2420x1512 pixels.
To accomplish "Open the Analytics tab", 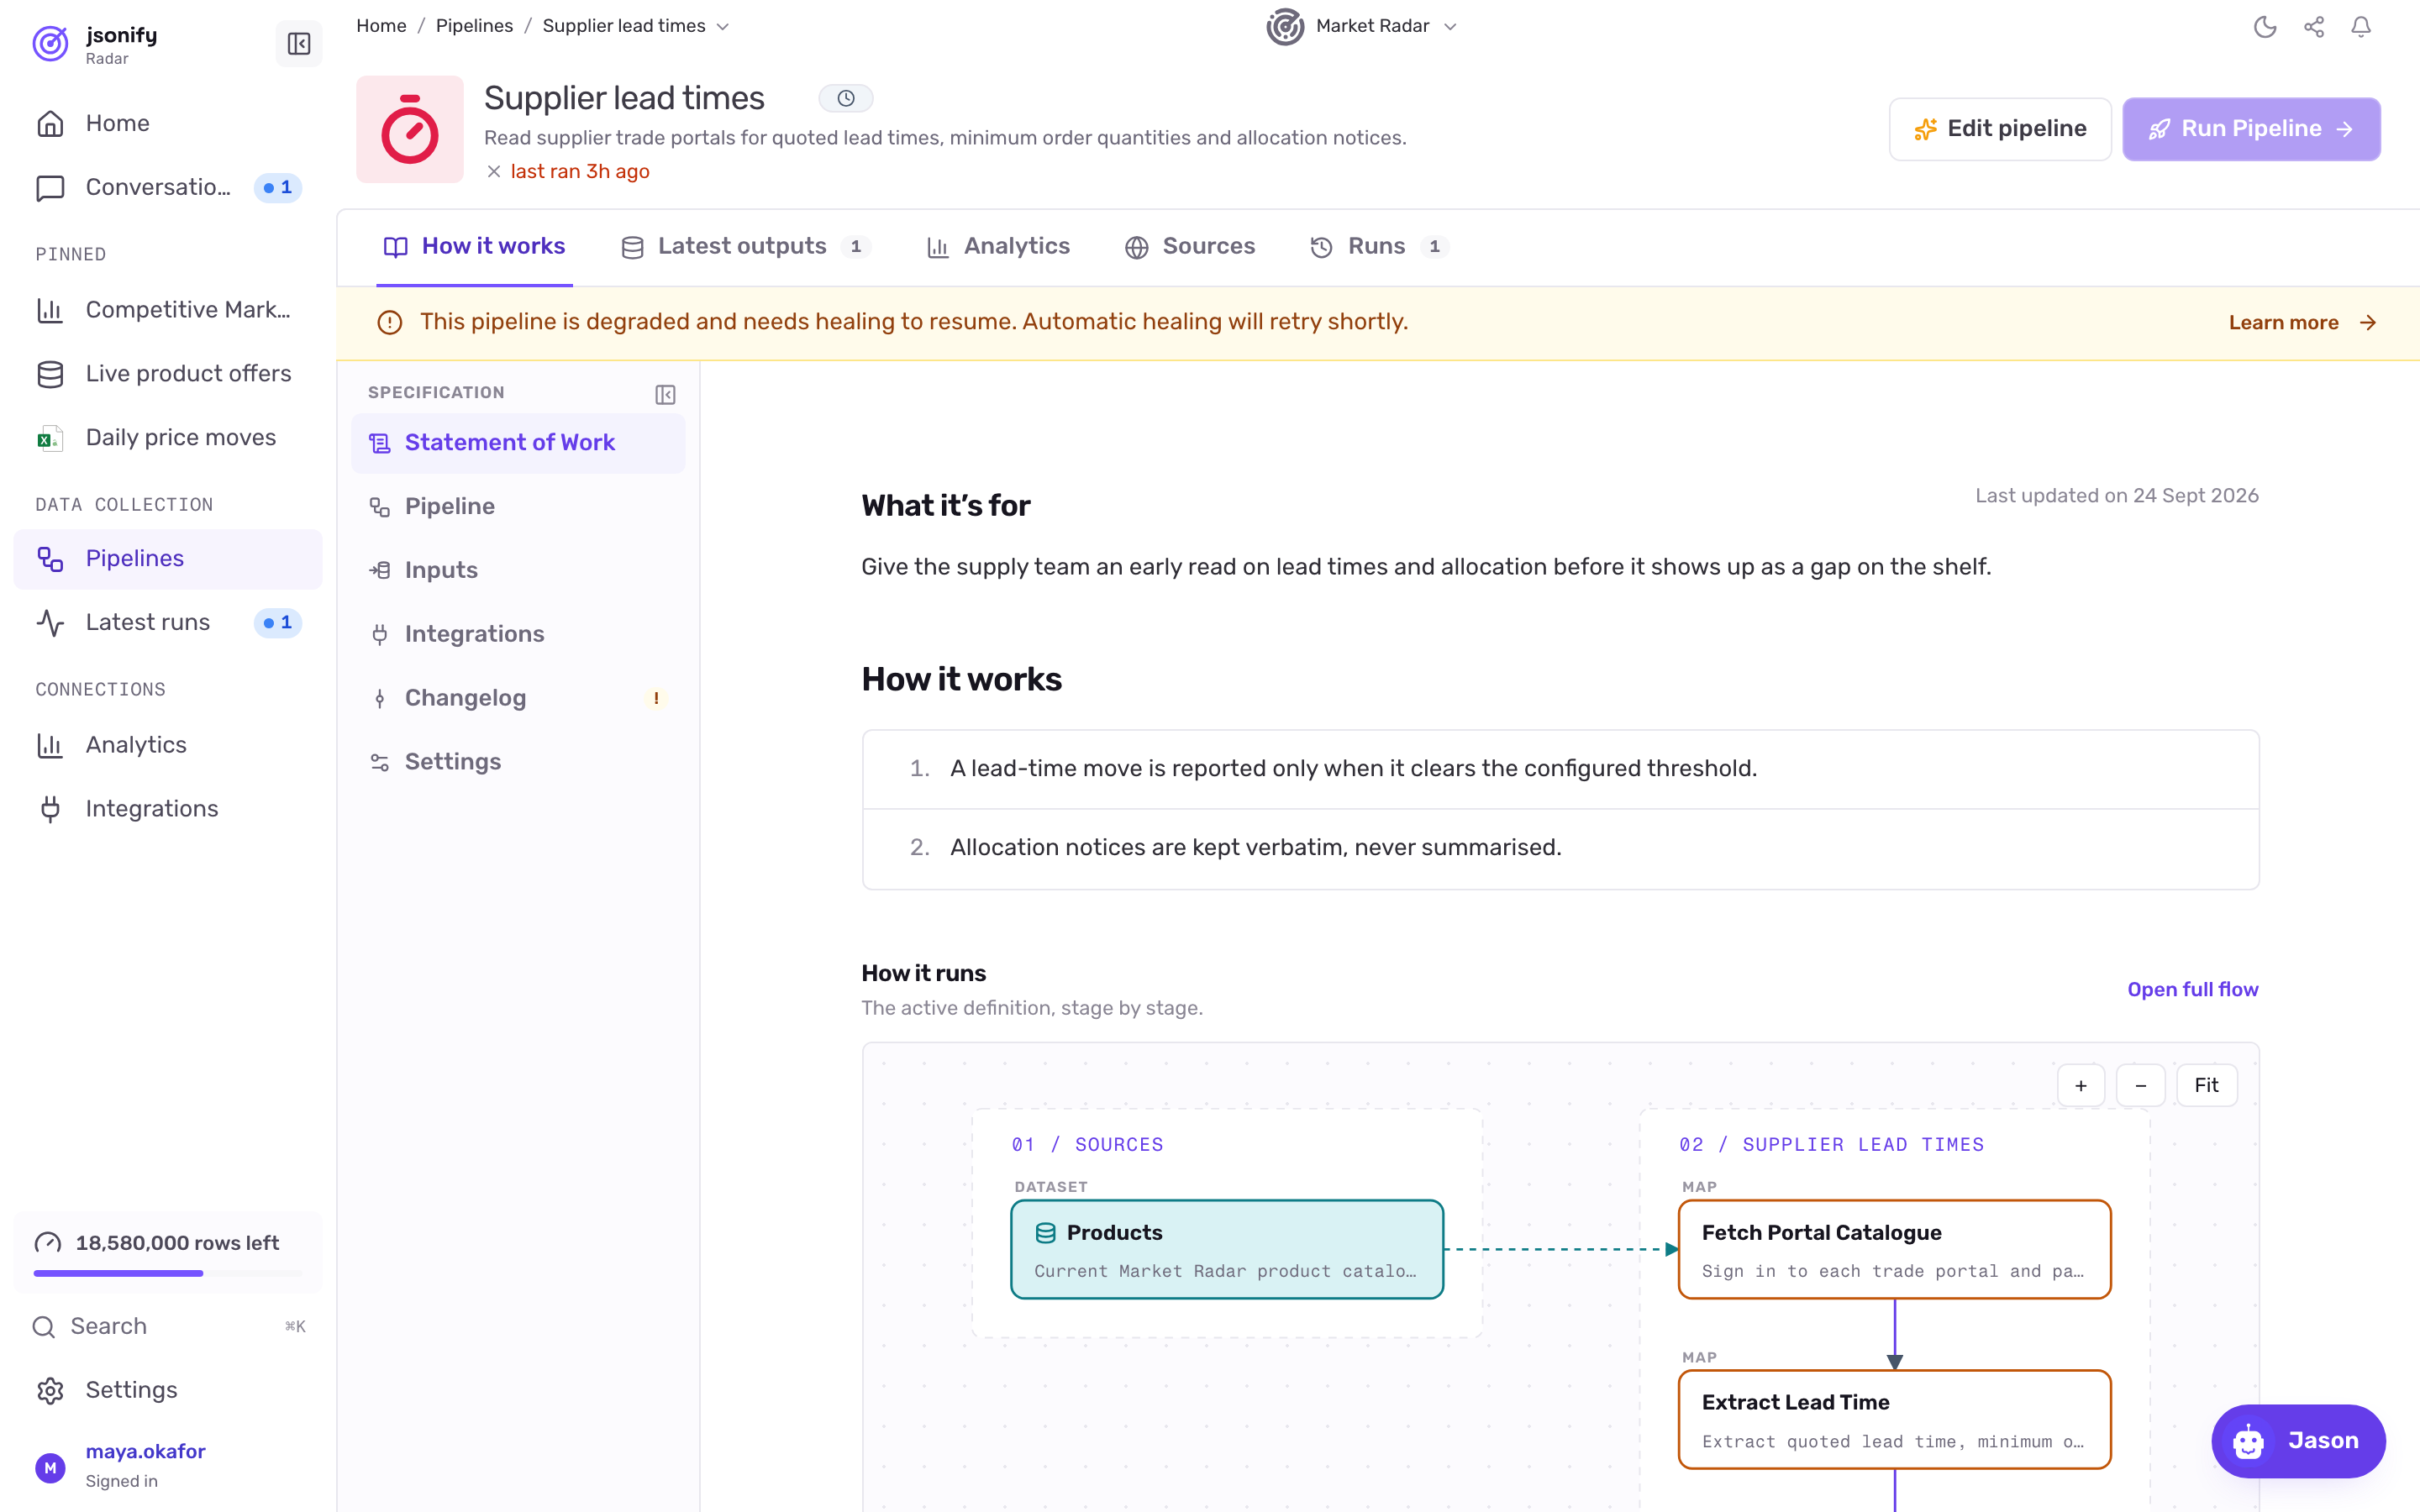I will (x=998, y=246).
